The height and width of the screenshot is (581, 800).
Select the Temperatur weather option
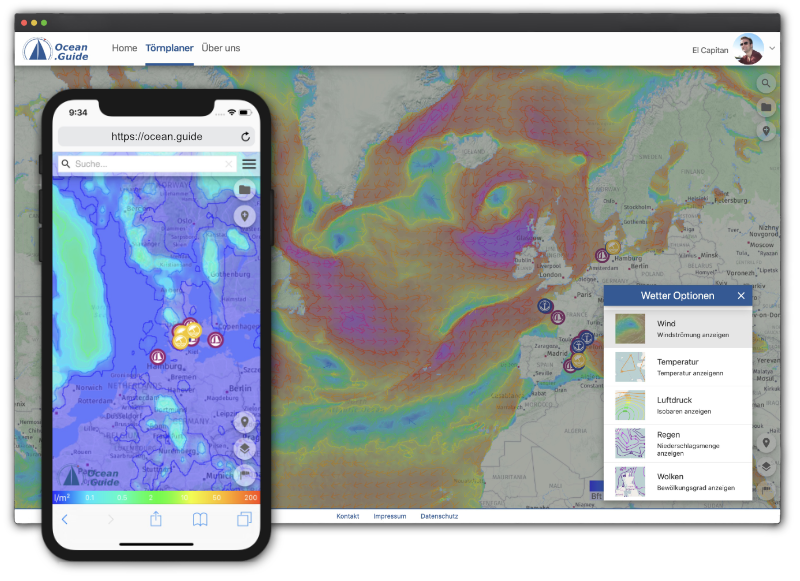[x=678, y=367]
